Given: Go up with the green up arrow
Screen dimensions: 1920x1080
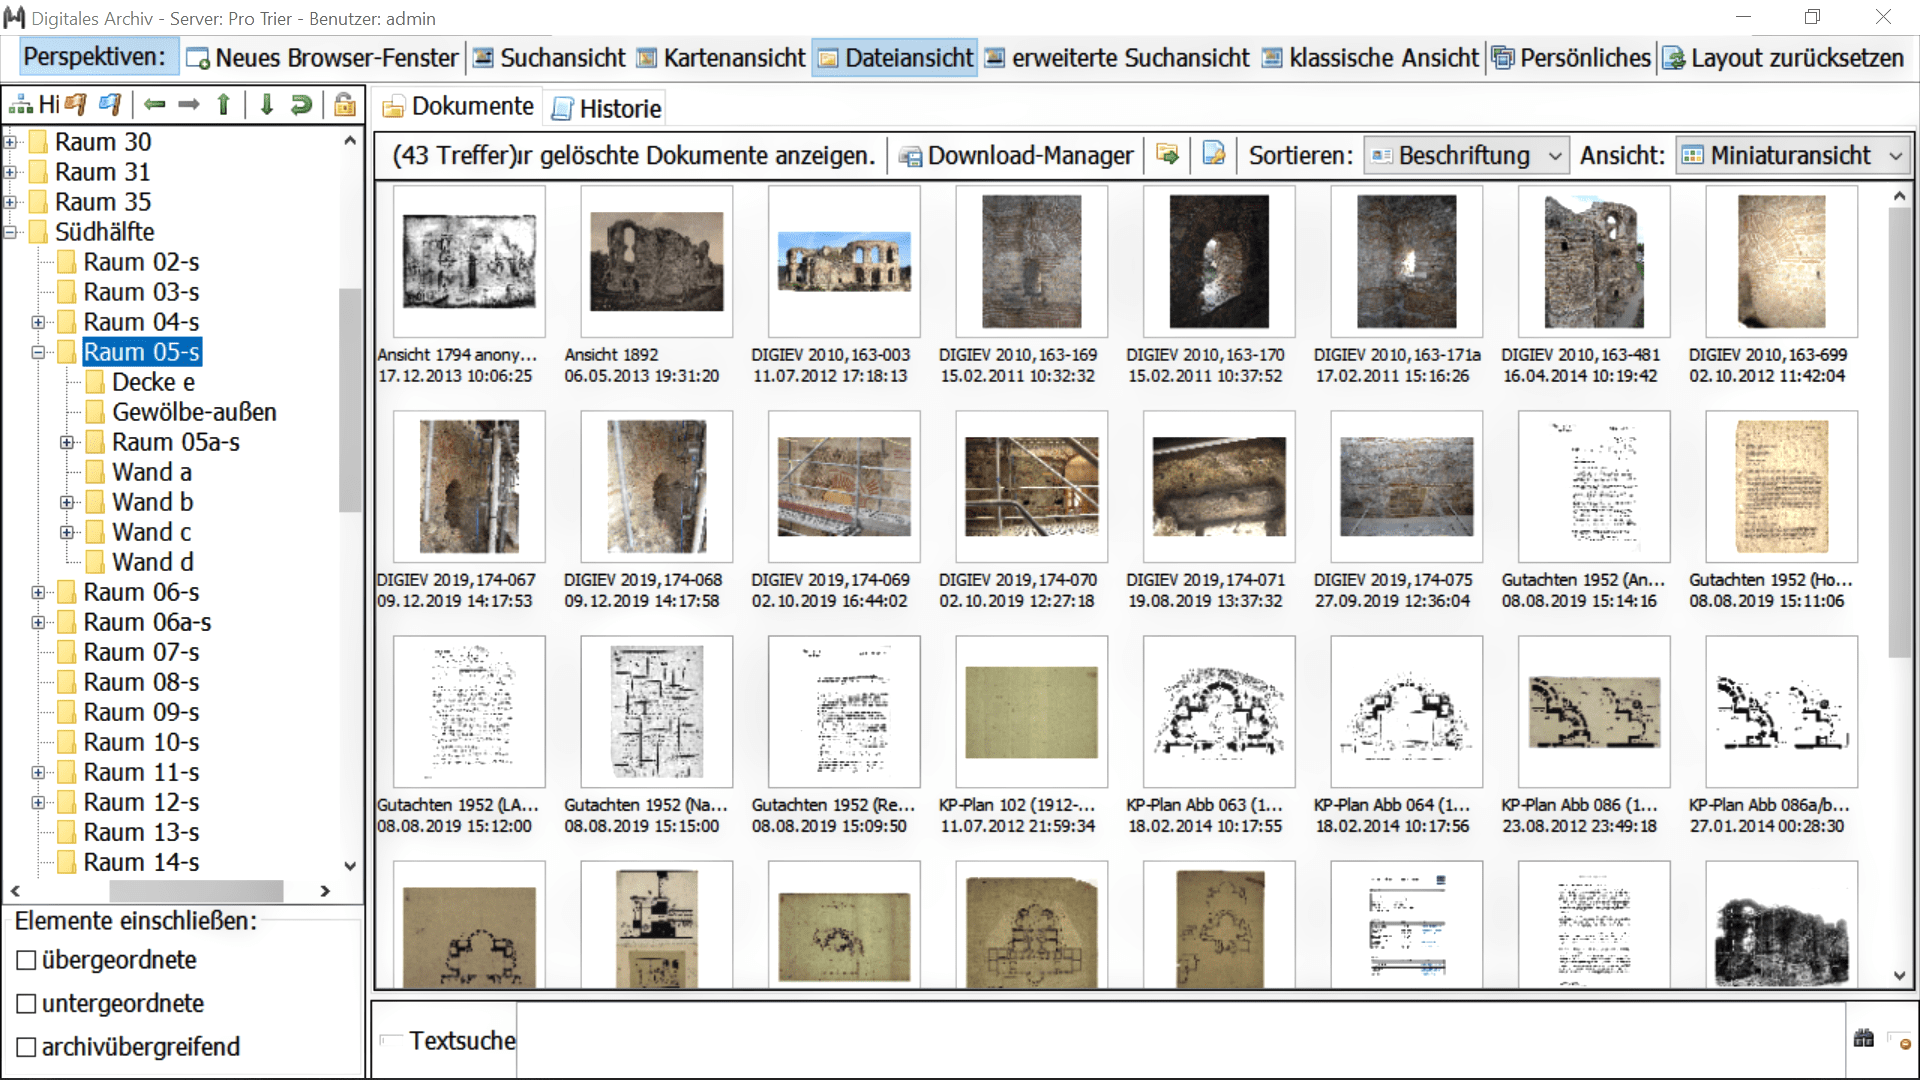Looking at the screenshot, I should (224, 104).
